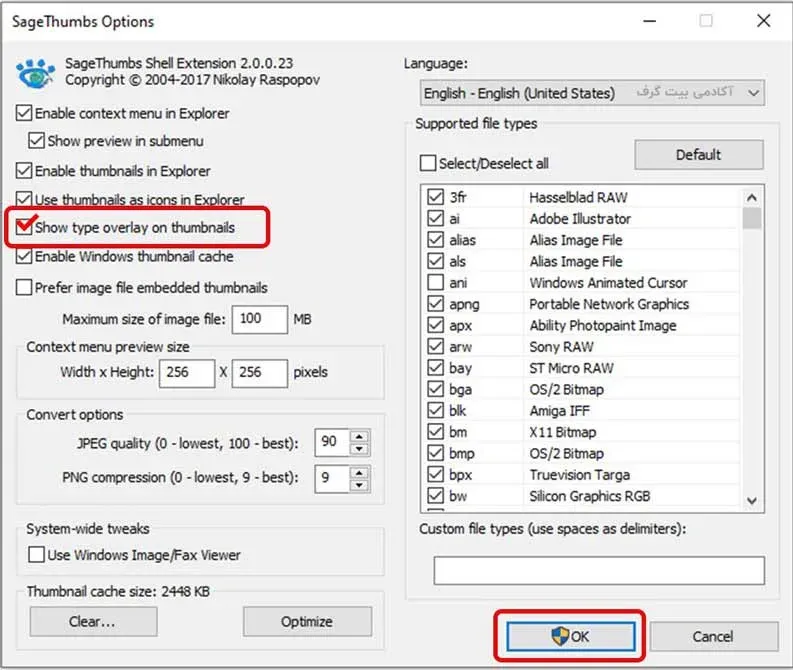Image resolution: width=793 pixels, height=670 pixels.
Task: Select the Portable Network Graphics row text
Action: [x=609, y=304]
